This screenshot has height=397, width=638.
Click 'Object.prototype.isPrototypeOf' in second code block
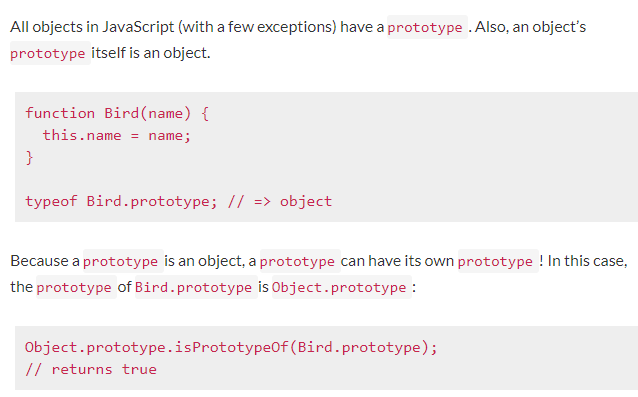tap(157, 347)
